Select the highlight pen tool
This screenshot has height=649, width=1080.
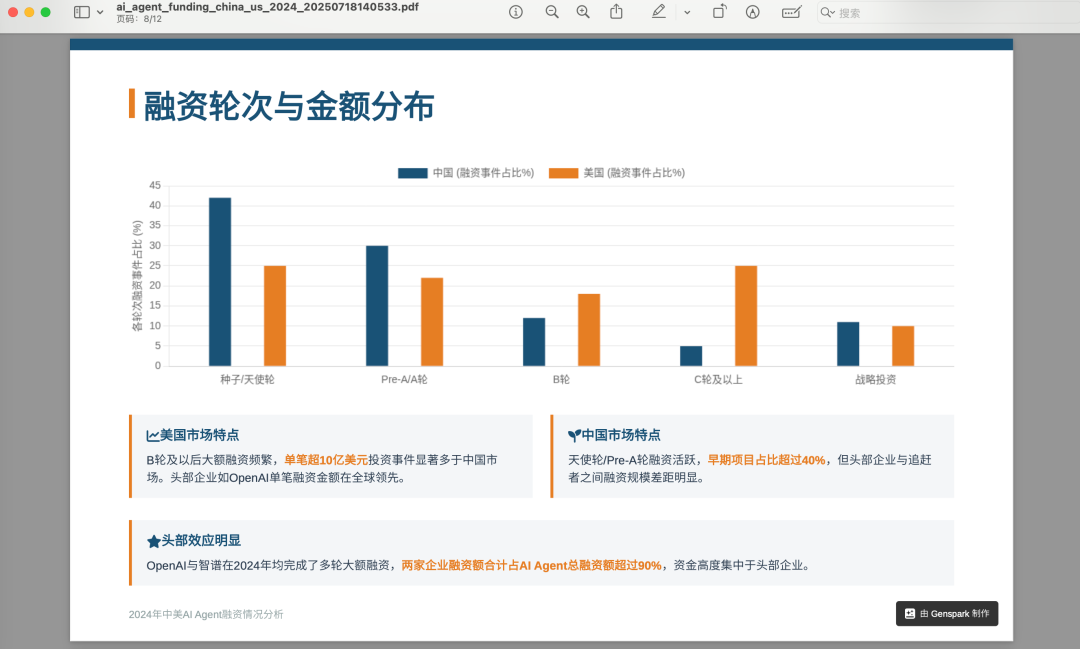[658, 12]
